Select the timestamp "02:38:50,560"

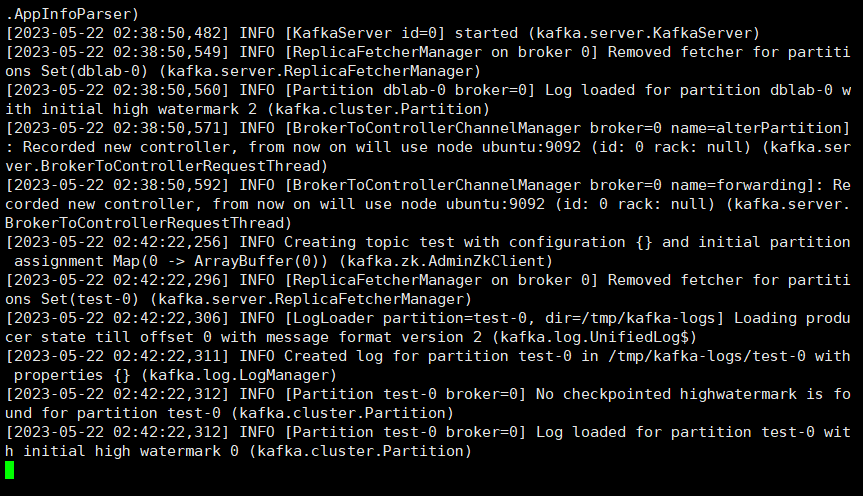coord(167,90)
